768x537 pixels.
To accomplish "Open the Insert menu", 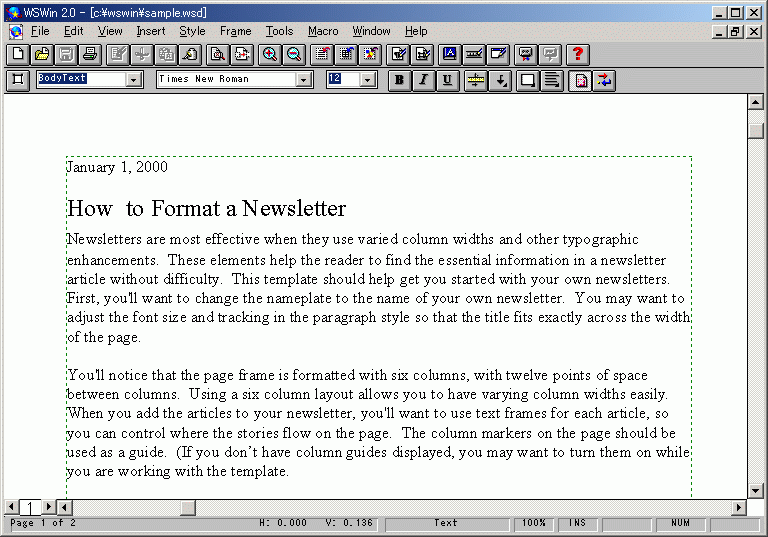I will click(150, 31).
